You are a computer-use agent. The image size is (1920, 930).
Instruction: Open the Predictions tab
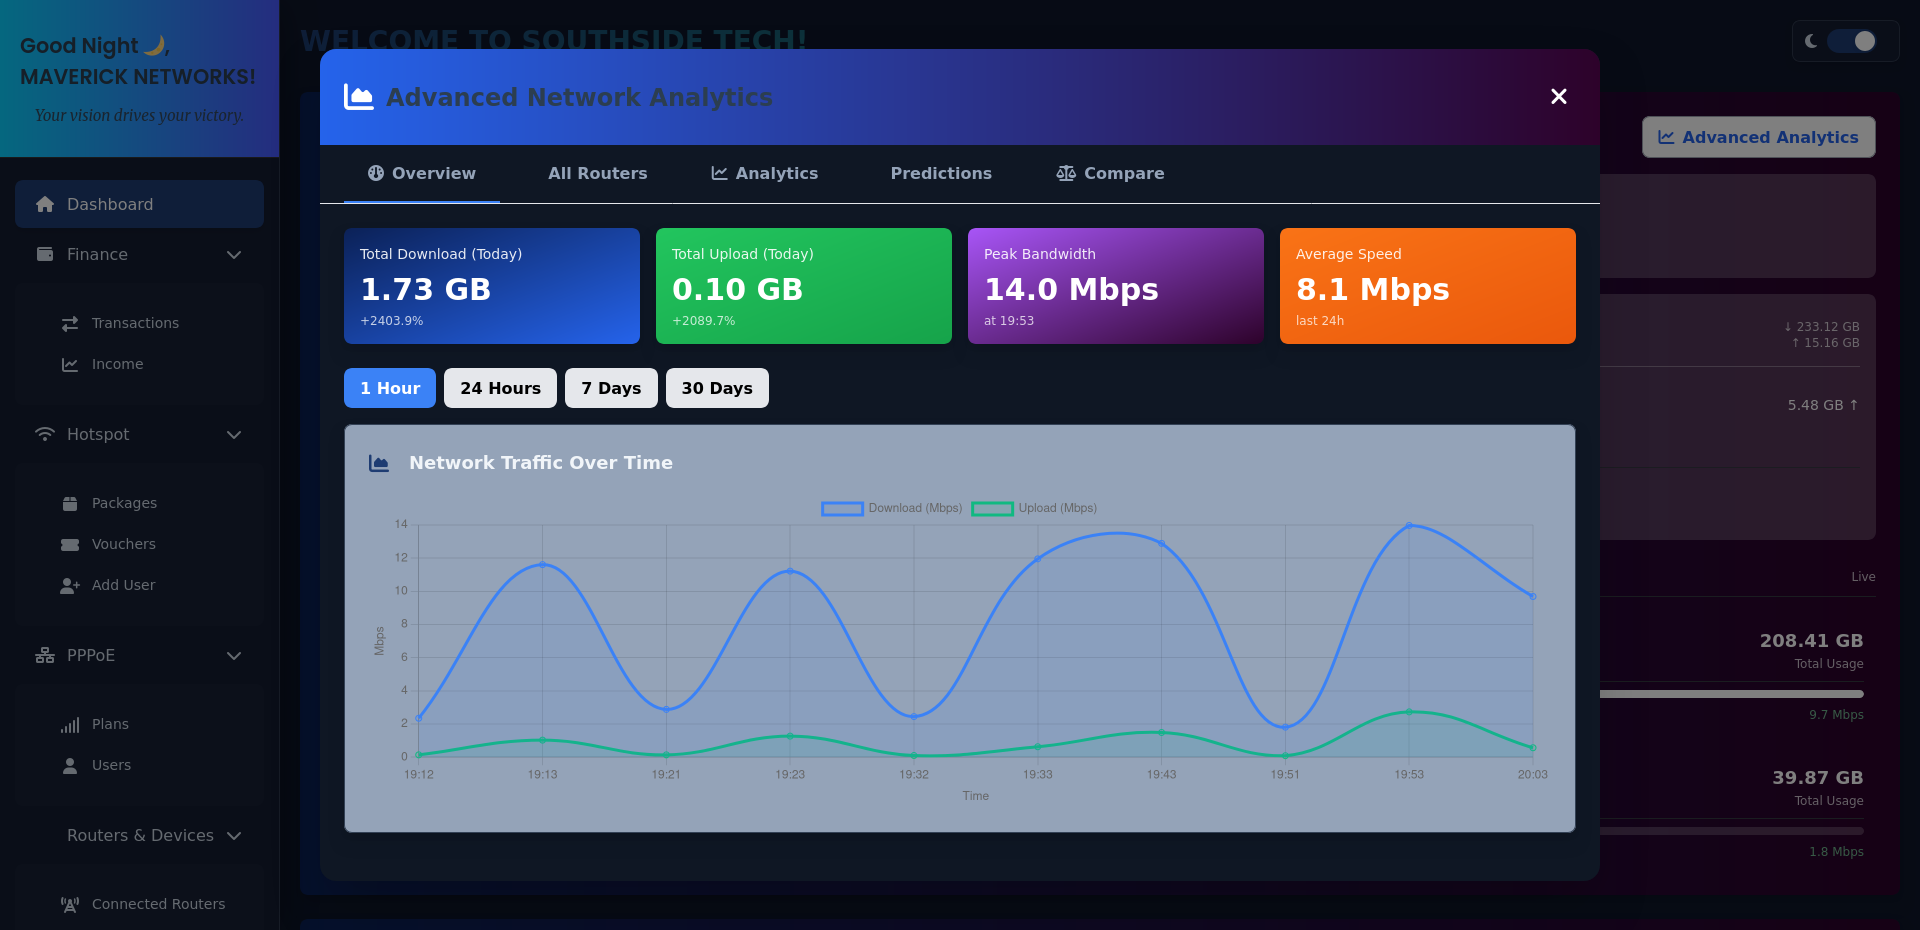(x=941, y=173)
